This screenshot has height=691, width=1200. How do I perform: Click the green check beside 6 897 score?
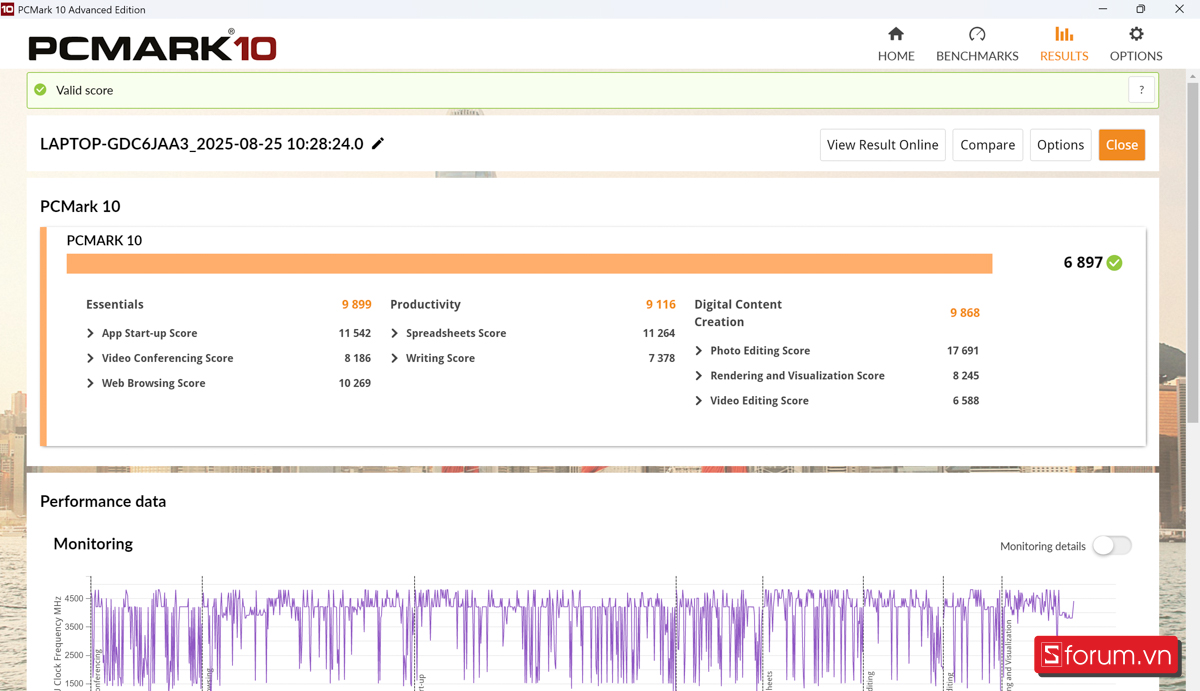pyautogui.click(x=1115, y=263)
